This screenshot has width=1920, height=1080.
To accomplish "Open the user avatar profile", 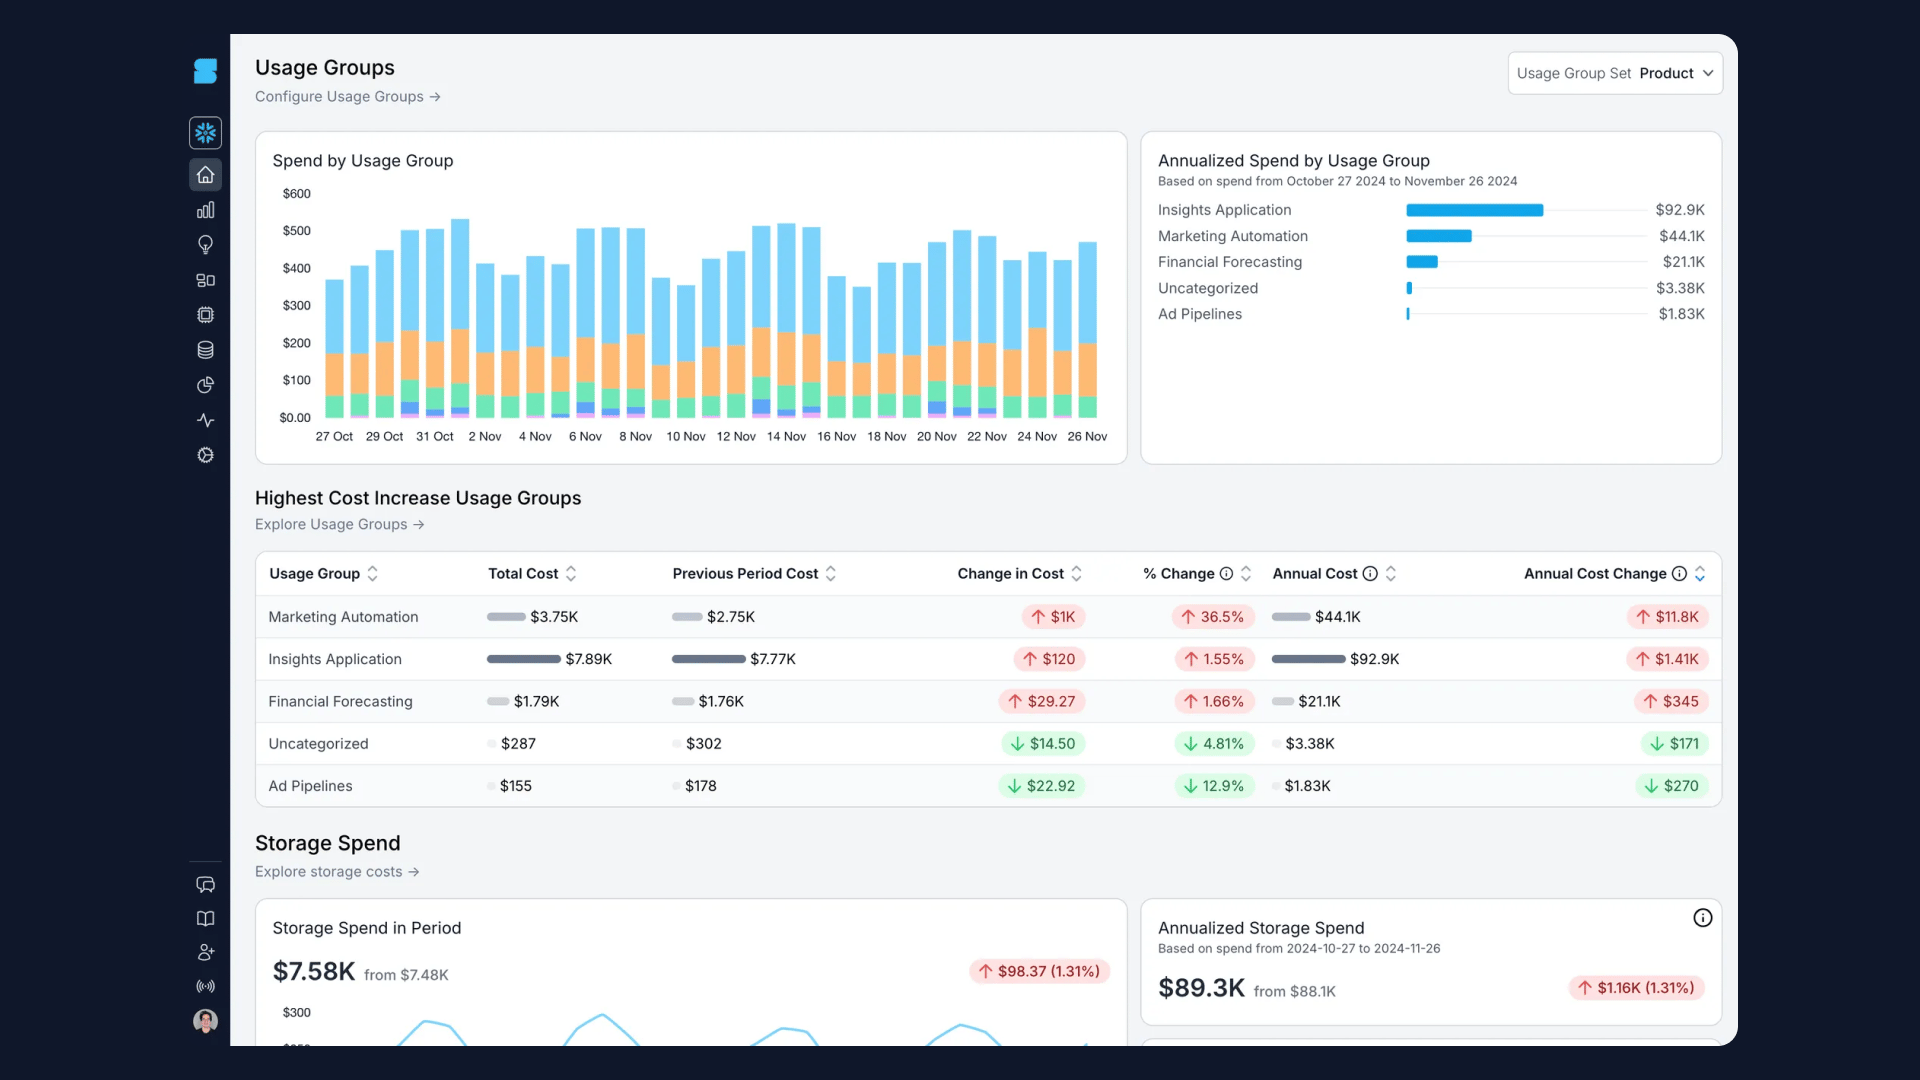I will coord(205,1020).
